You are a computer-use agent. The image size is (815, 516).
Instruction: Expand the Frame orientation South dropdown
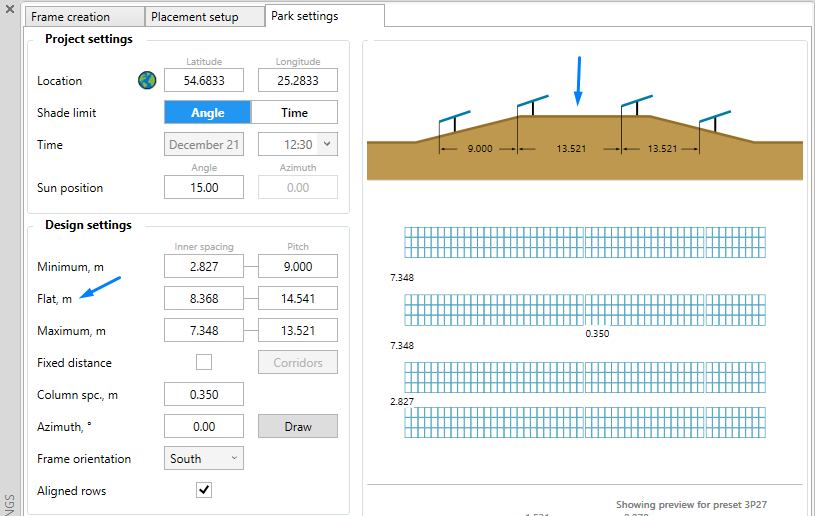tap(204, 458)
